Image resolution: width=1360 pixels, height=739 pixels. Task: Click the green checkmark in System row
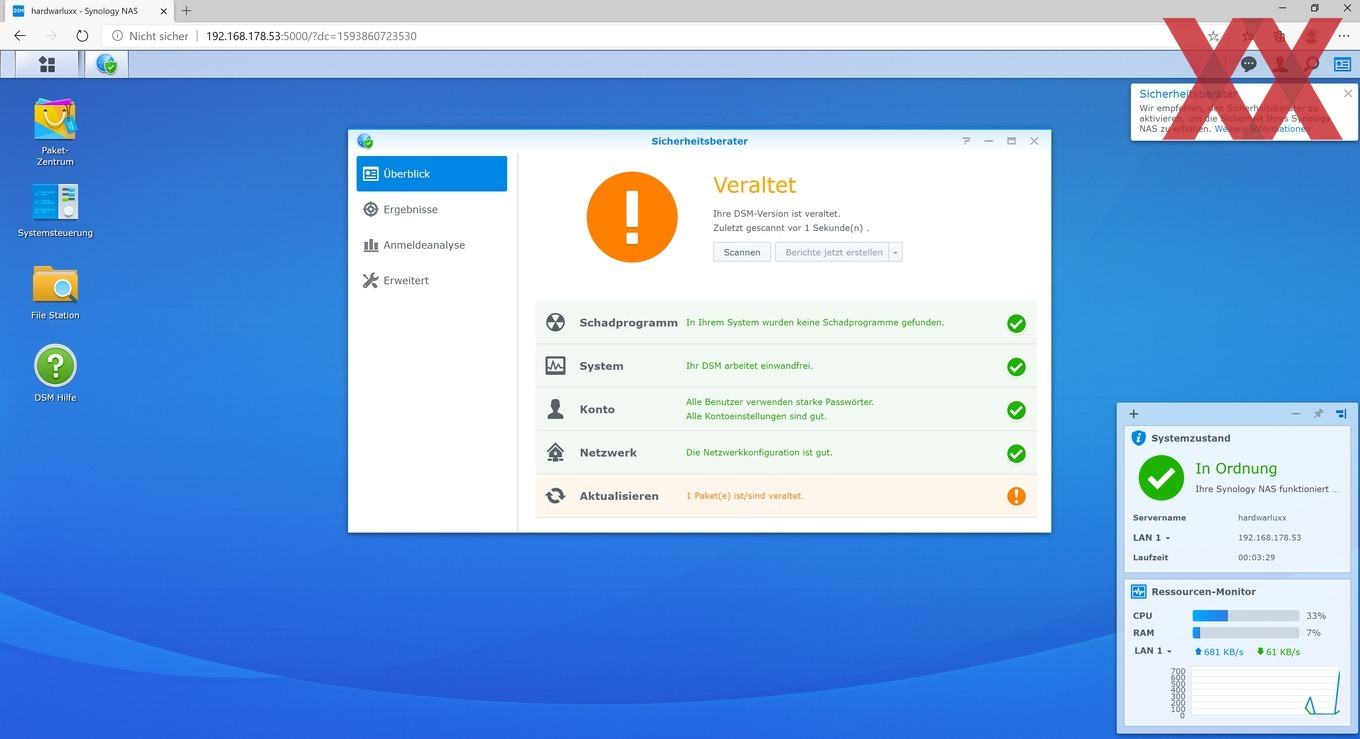pos(1016,367)
